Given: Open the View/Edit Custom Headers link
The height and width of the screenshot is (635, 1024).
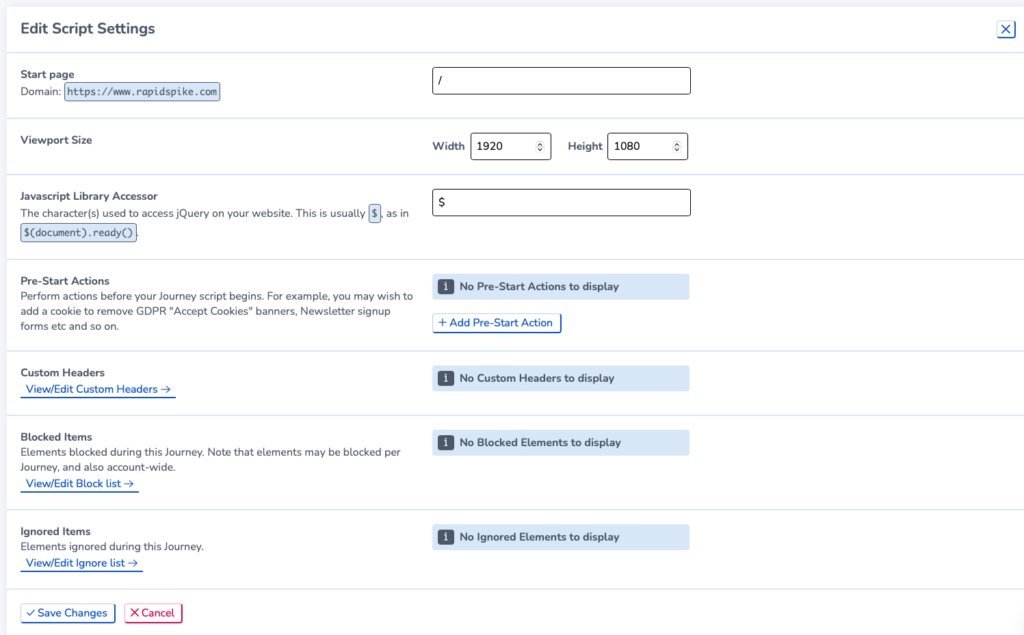Looking at the screenshot, I should [98, 389].
